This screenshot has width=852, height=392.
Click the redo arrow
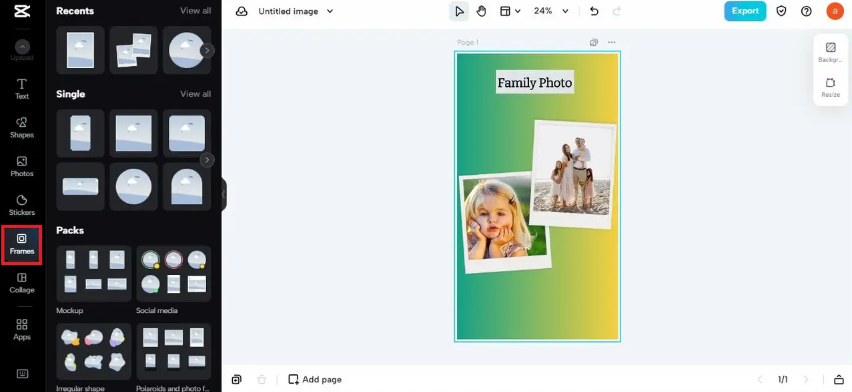[617, 11]
